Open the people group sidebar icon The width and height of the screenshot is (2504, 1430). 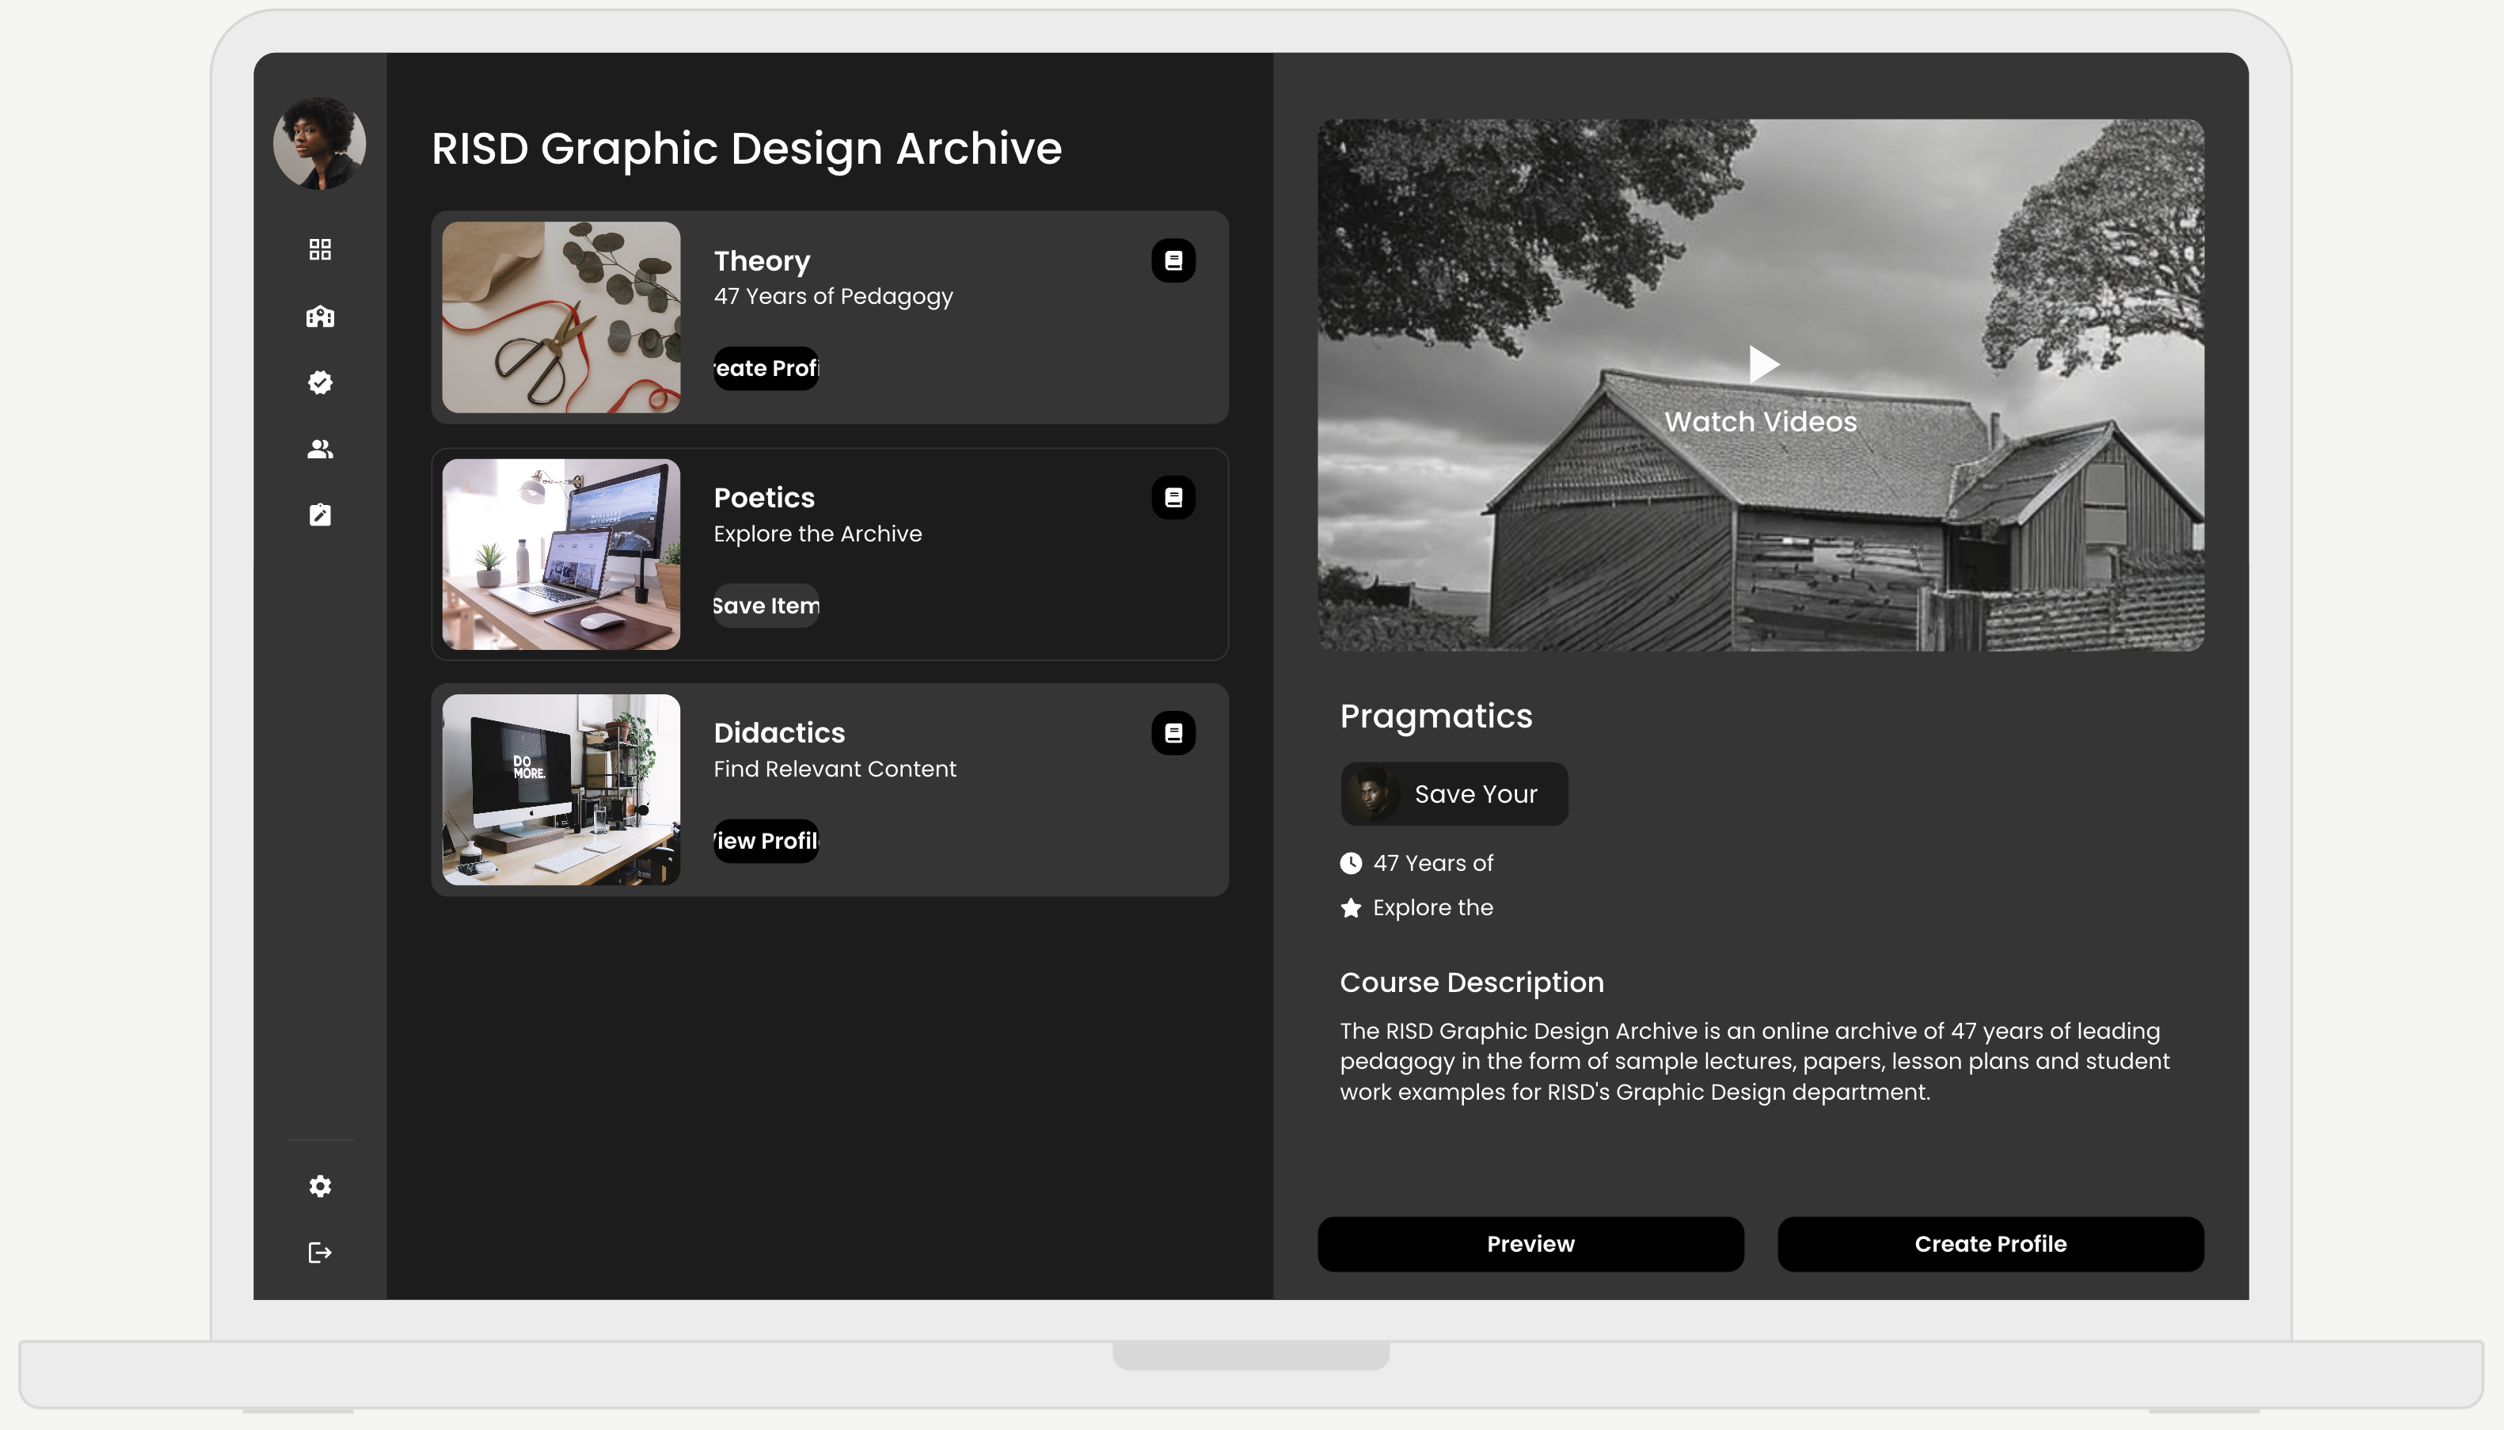coord(320,449)
